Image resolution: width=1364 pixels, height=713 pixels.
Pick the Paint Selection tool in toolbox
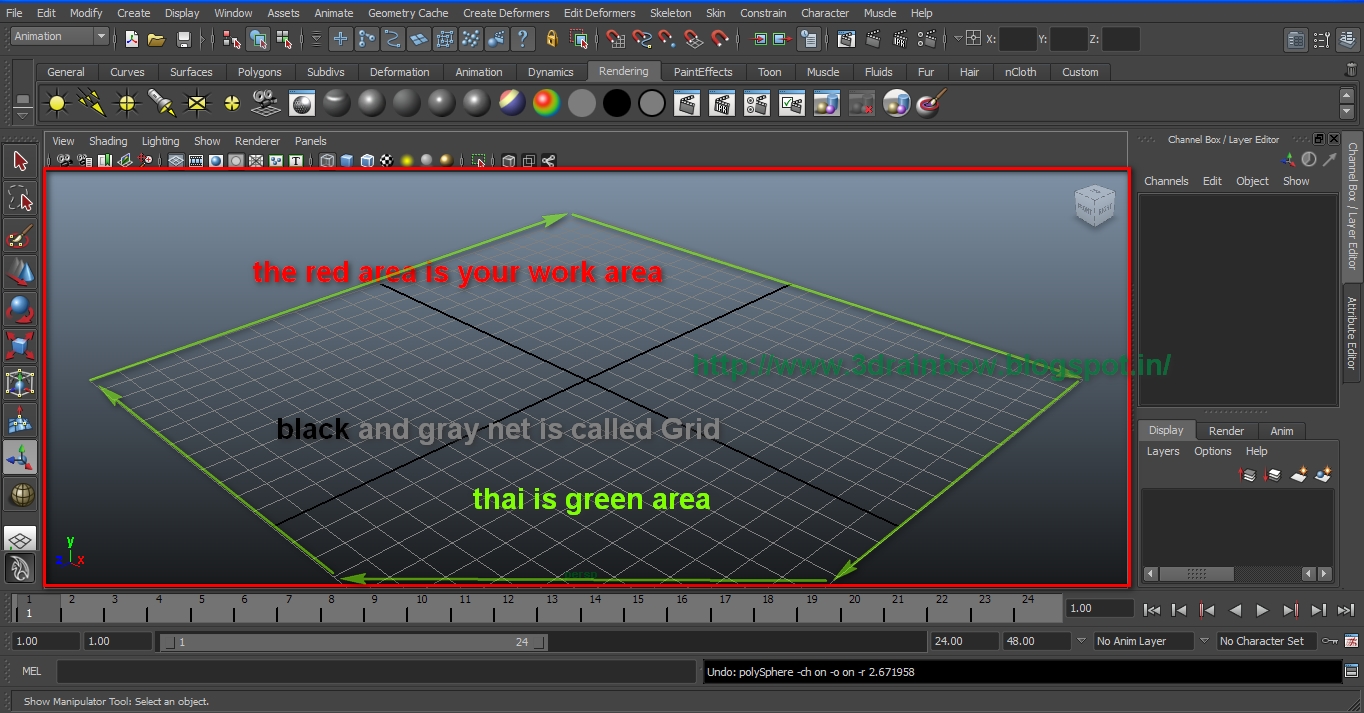click(x=20, y=236)
